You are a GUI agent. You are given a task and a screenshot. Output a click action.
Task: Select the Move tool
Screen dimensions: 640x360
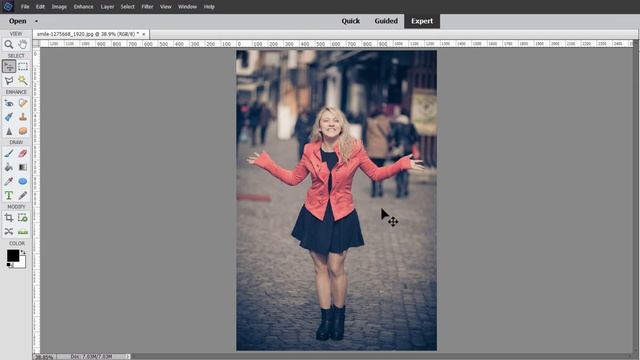[x=9, y=66]
